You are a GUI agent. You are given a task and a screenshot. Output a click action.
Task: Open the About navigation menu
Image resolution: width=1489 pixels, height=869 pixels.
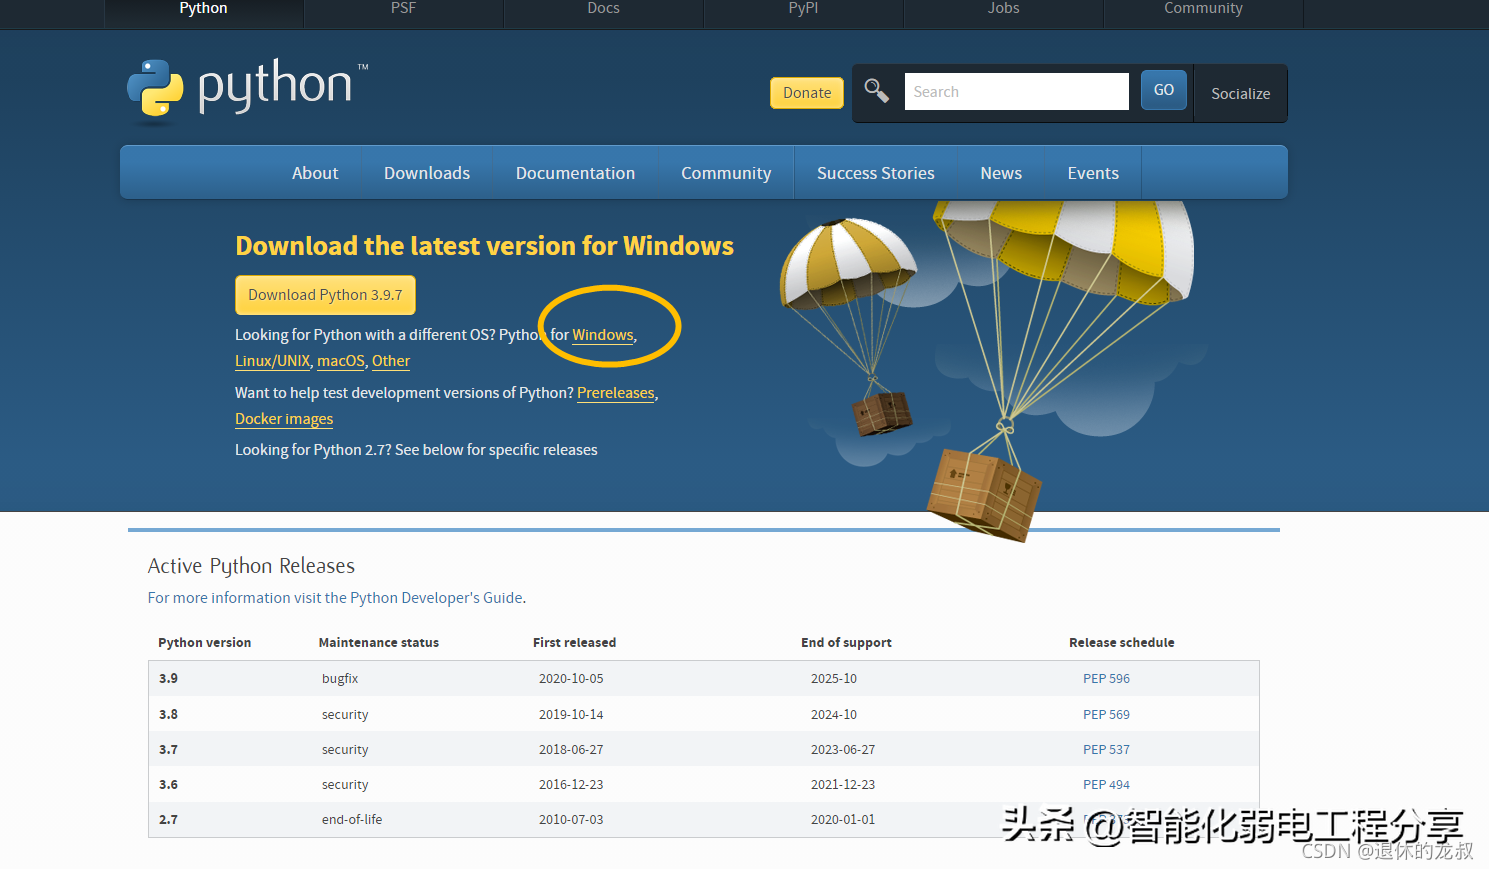[x=315, y=173]
